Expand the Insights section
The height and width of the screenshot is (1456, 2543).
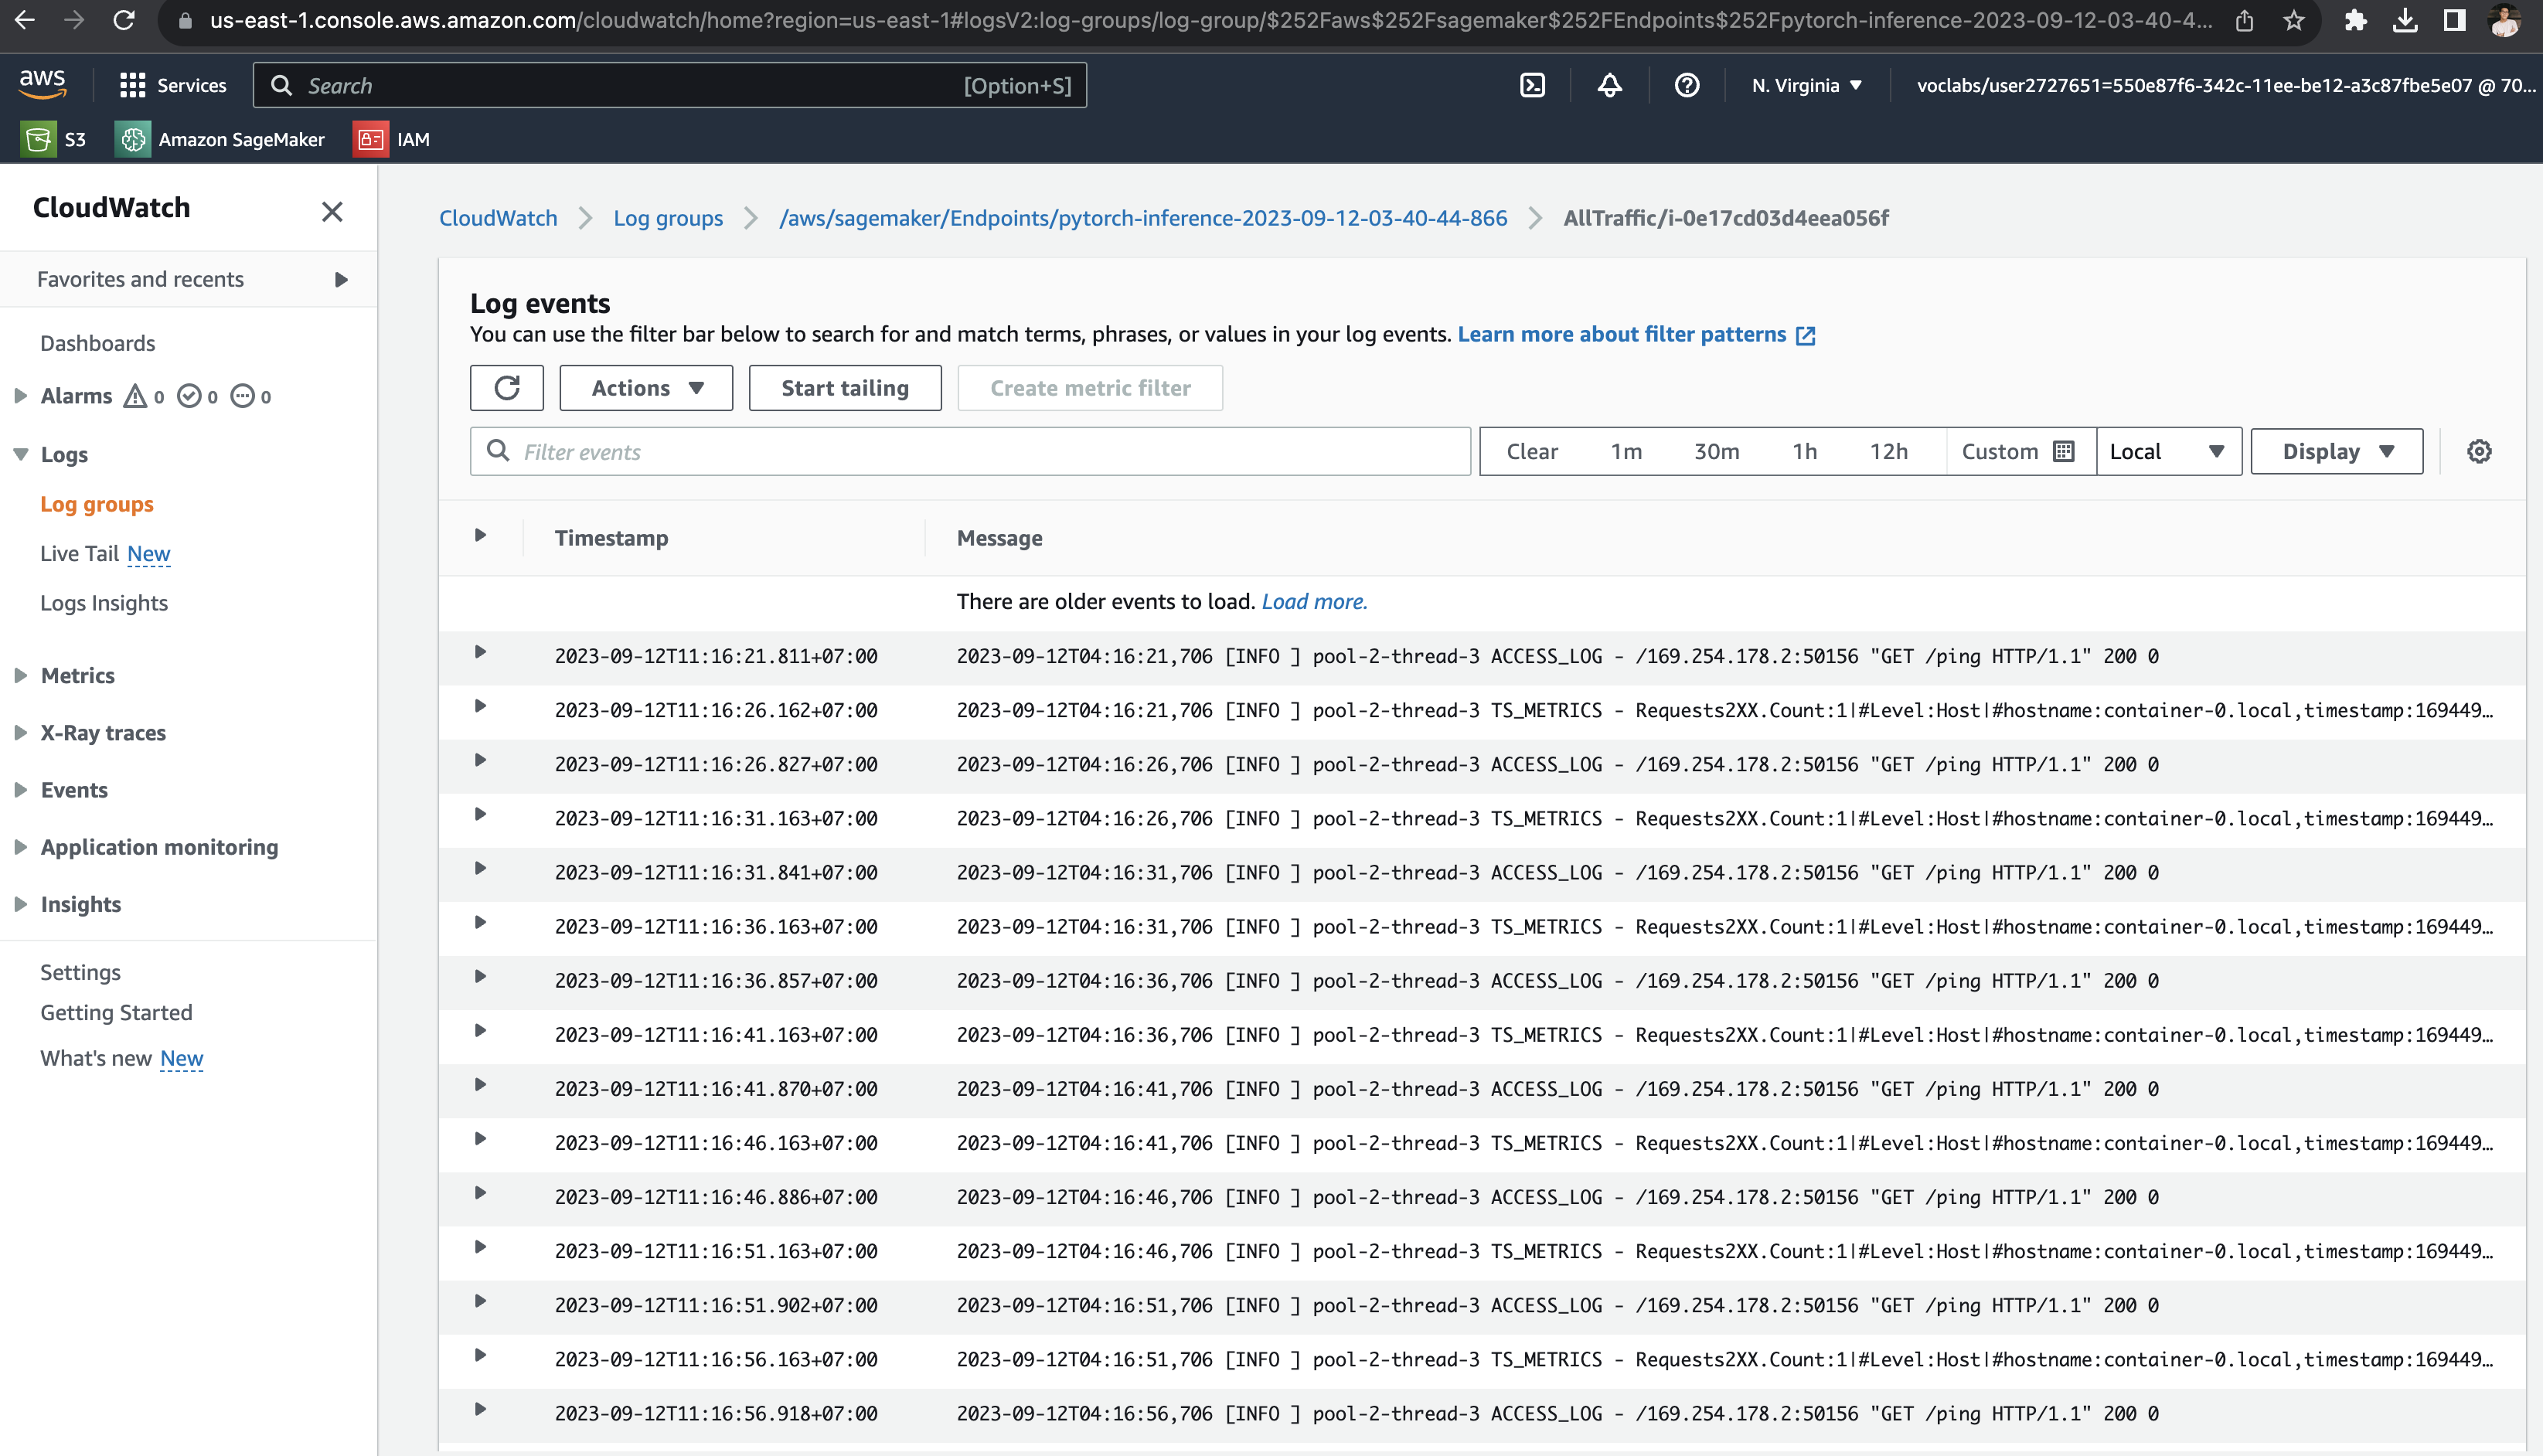click(20, 904)
